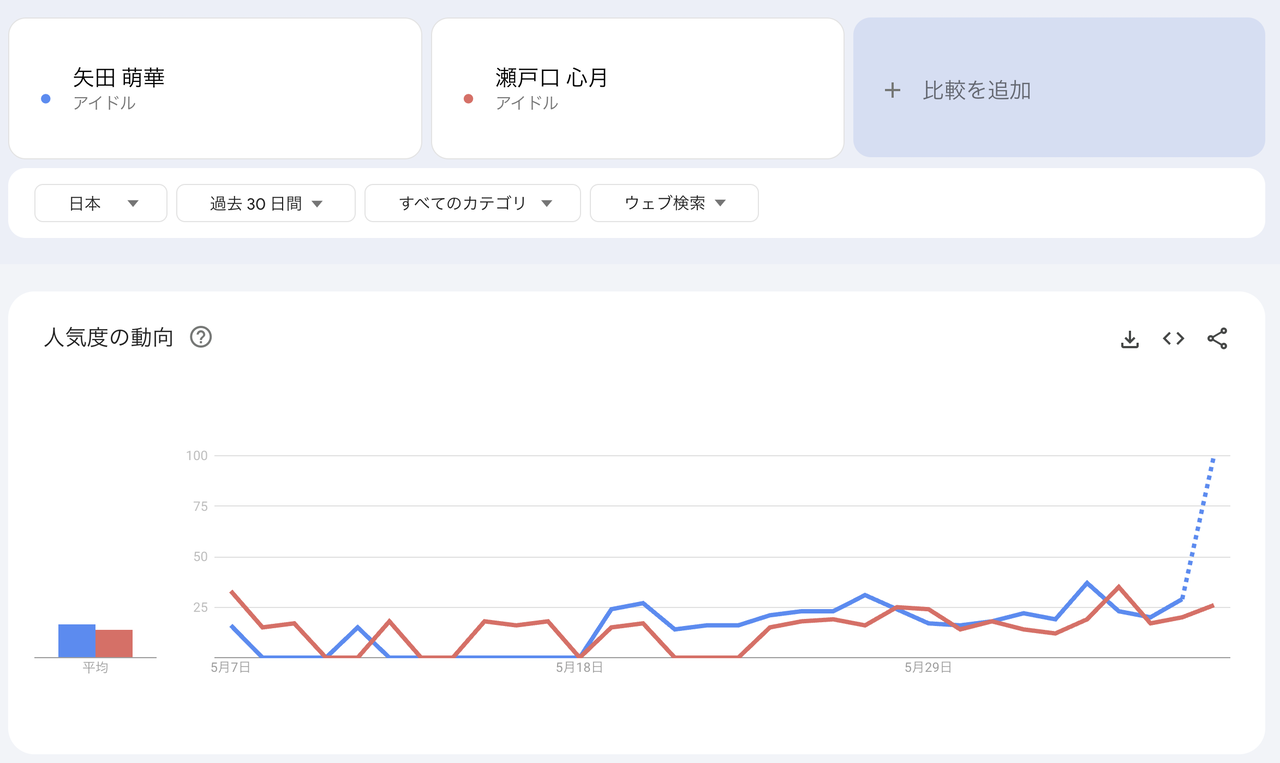Download the interest over time chart data
Screen dimensions: 1280x763
[1130, 339]
